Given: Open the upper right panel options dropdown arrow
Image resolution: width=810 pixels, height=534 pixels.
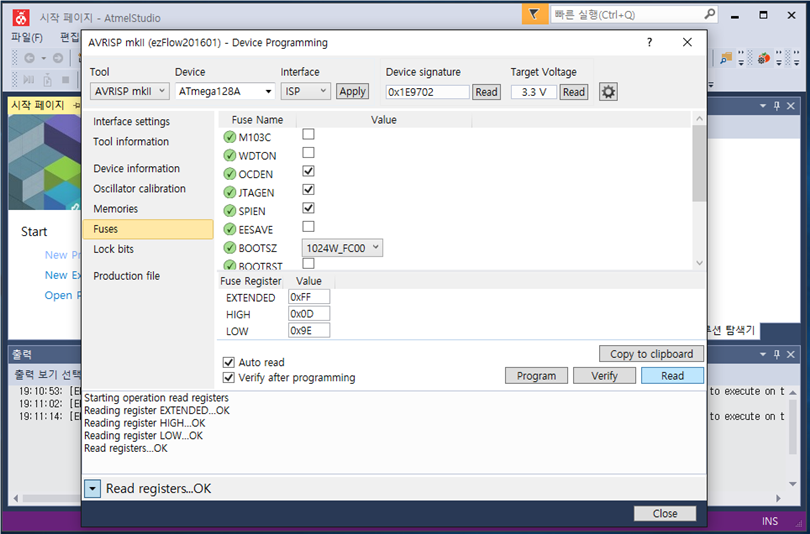Looking at the screenshot, I should tap(762, 106).
